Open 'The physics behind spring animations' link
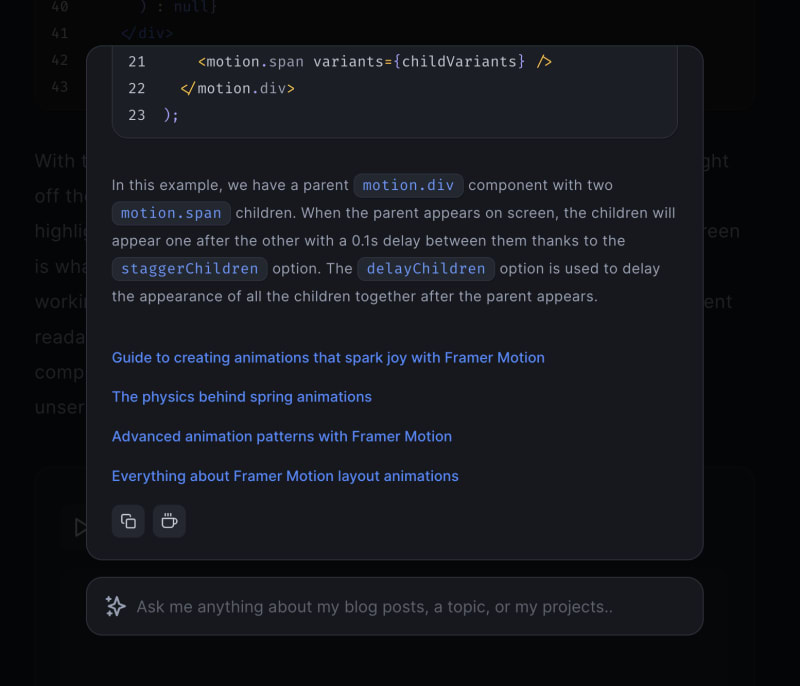This screenshot has height=686, width=800. point(242,397)
